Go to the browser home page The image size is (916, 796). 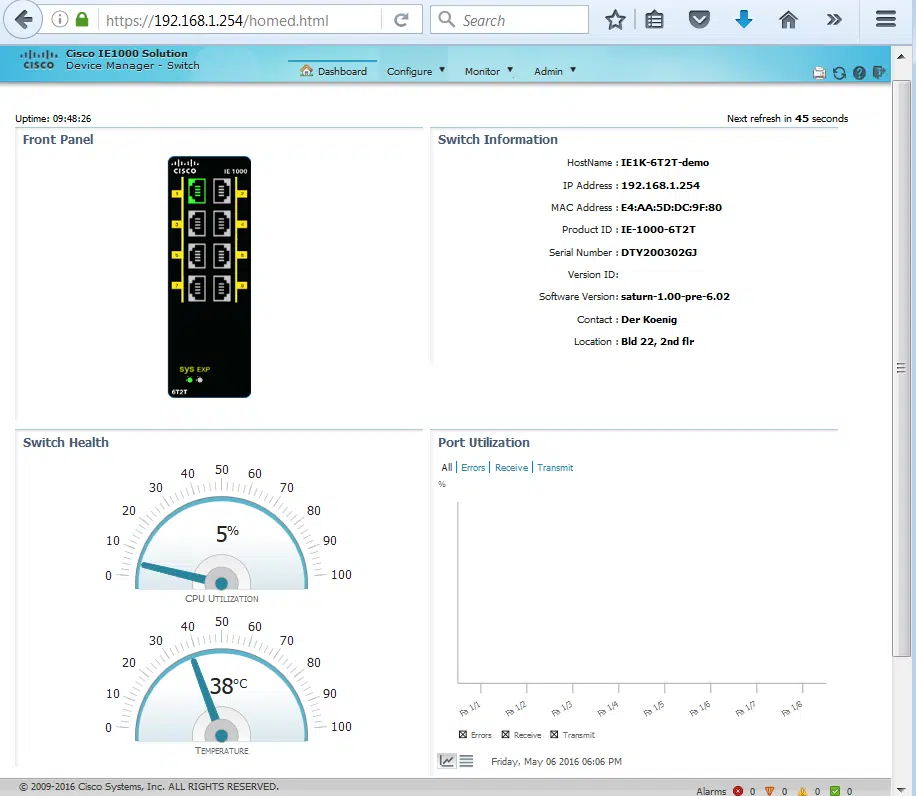[x=788, y=20]
